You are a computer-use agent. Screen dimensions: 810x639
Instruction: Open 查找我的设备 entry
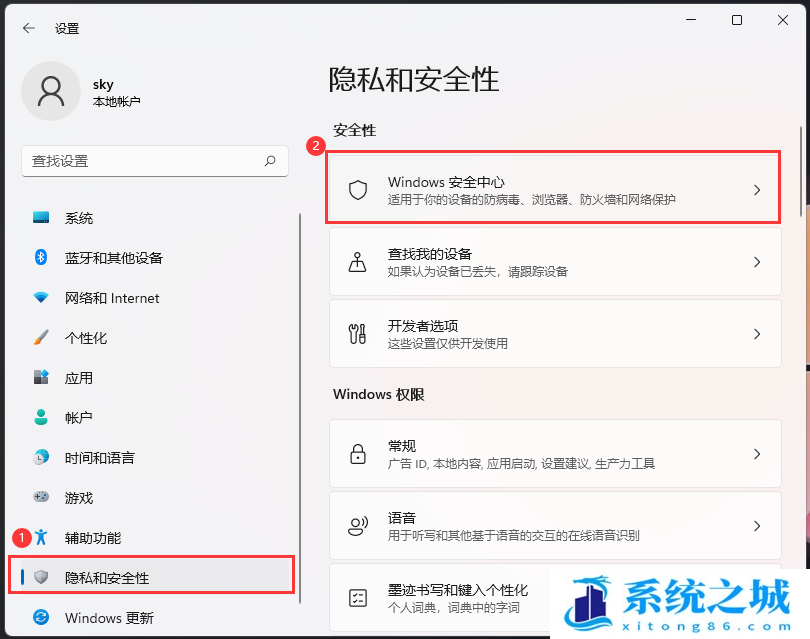coord(555,262)
